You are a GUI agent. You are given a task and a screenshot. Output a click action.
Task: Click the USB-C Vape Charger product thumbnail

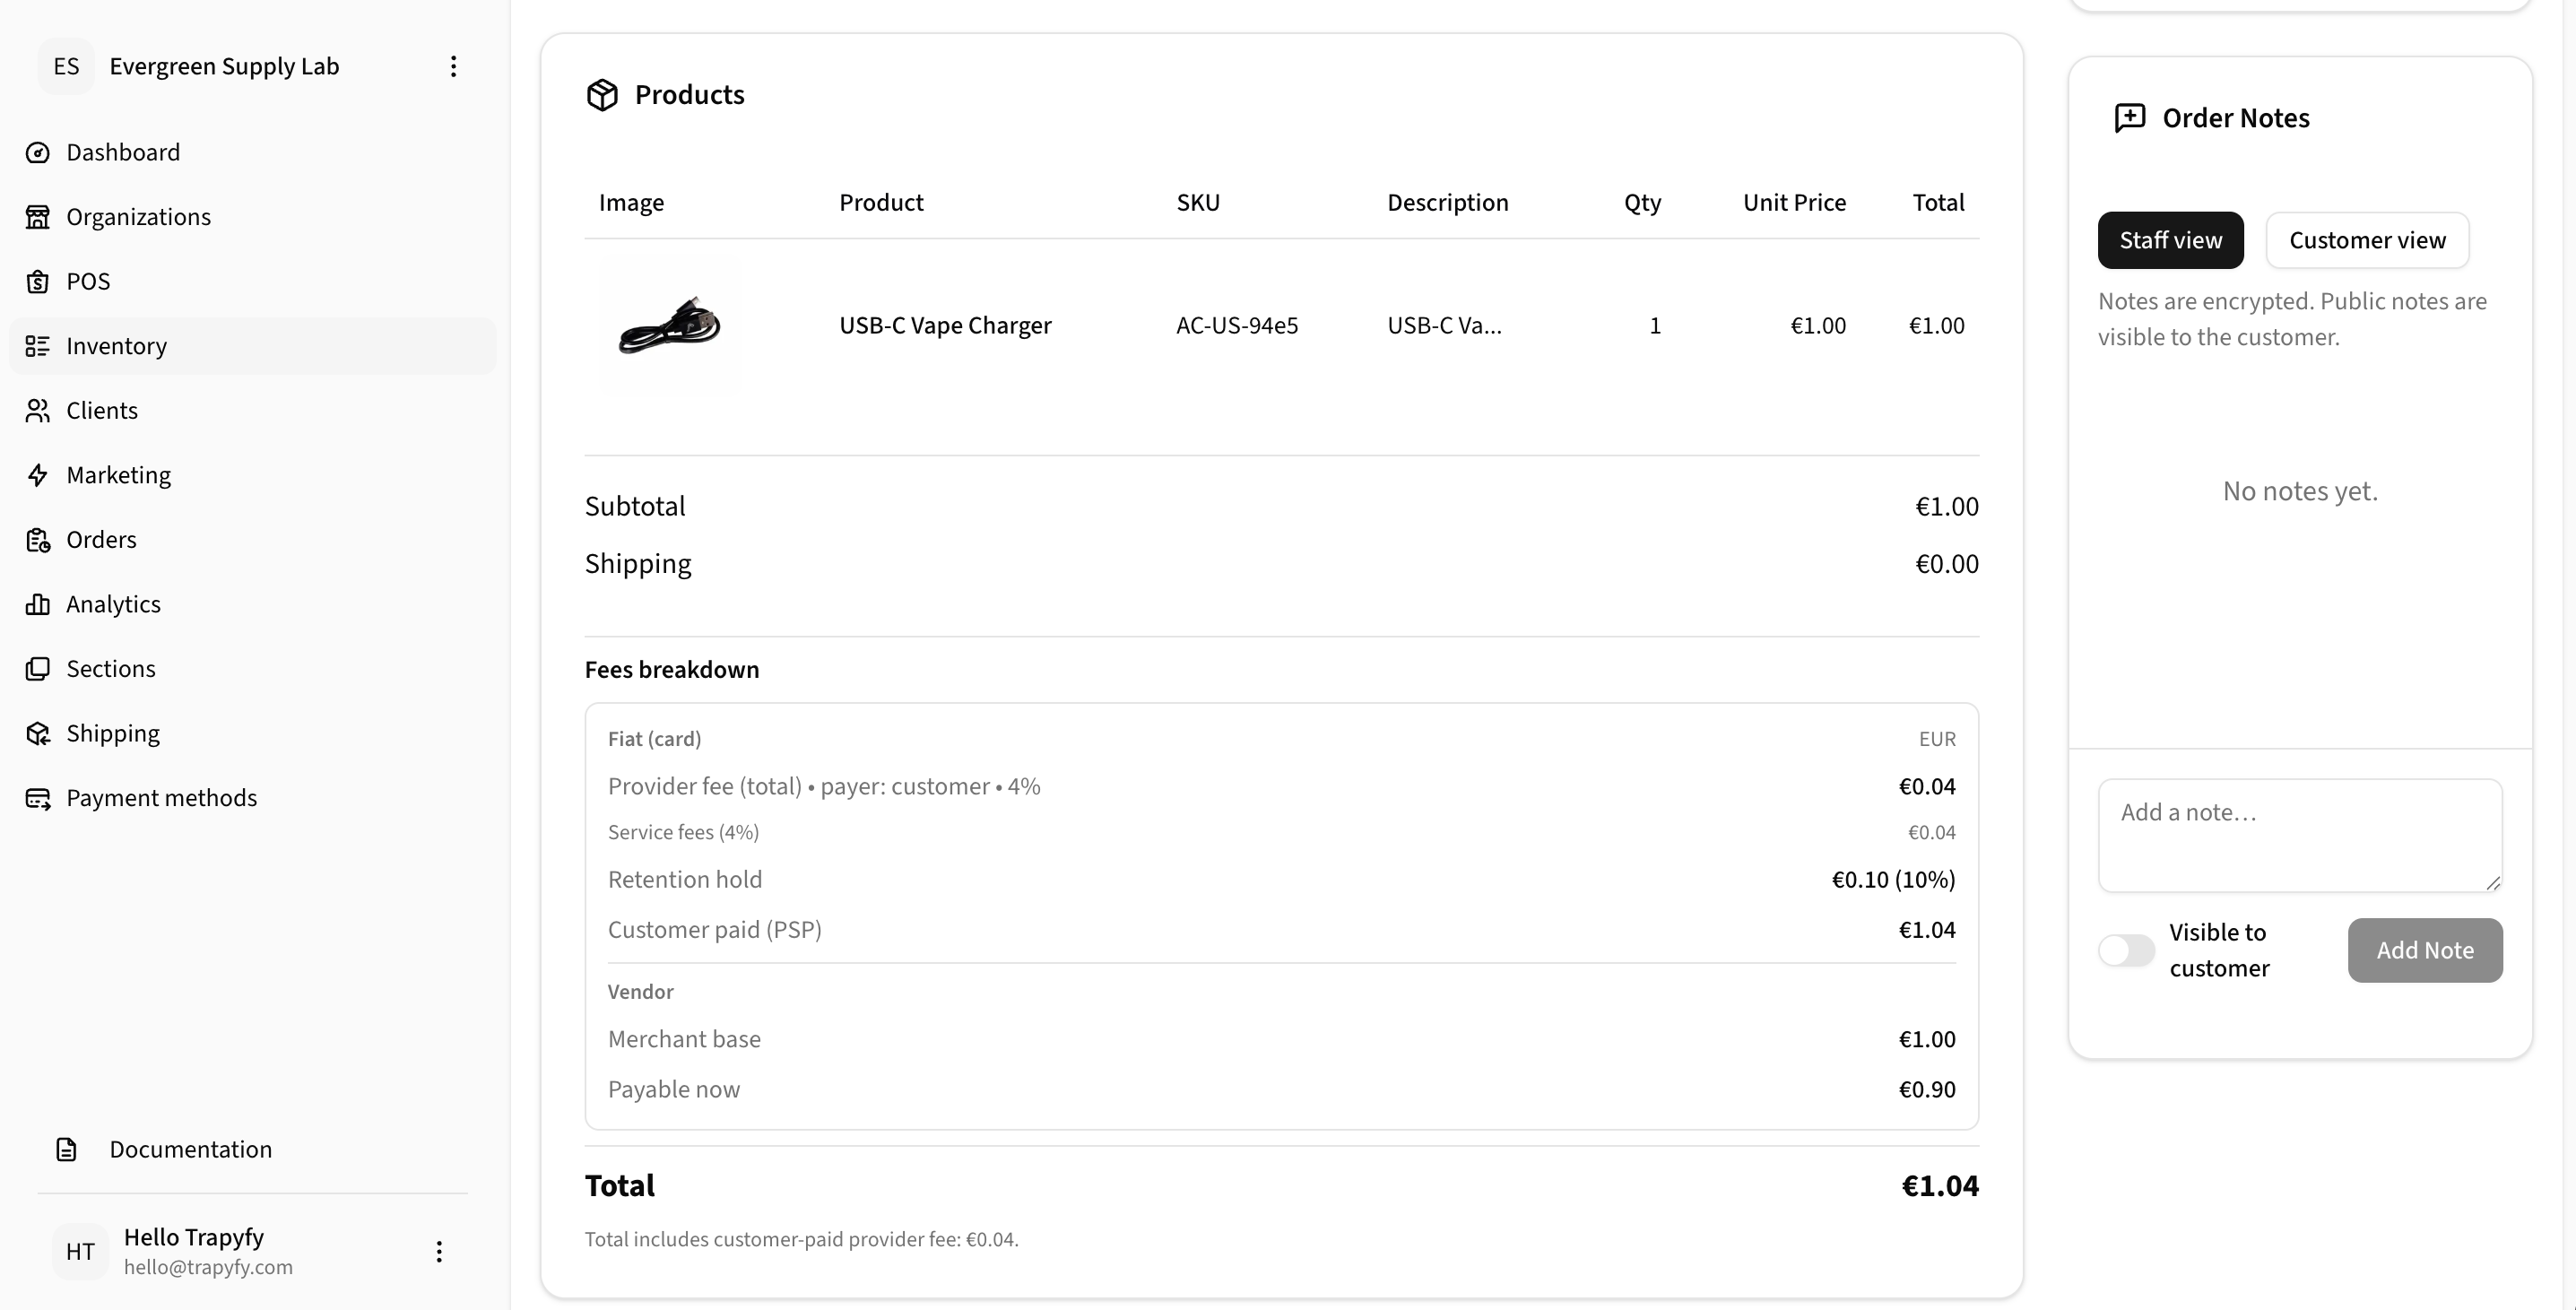click(669, 325)
